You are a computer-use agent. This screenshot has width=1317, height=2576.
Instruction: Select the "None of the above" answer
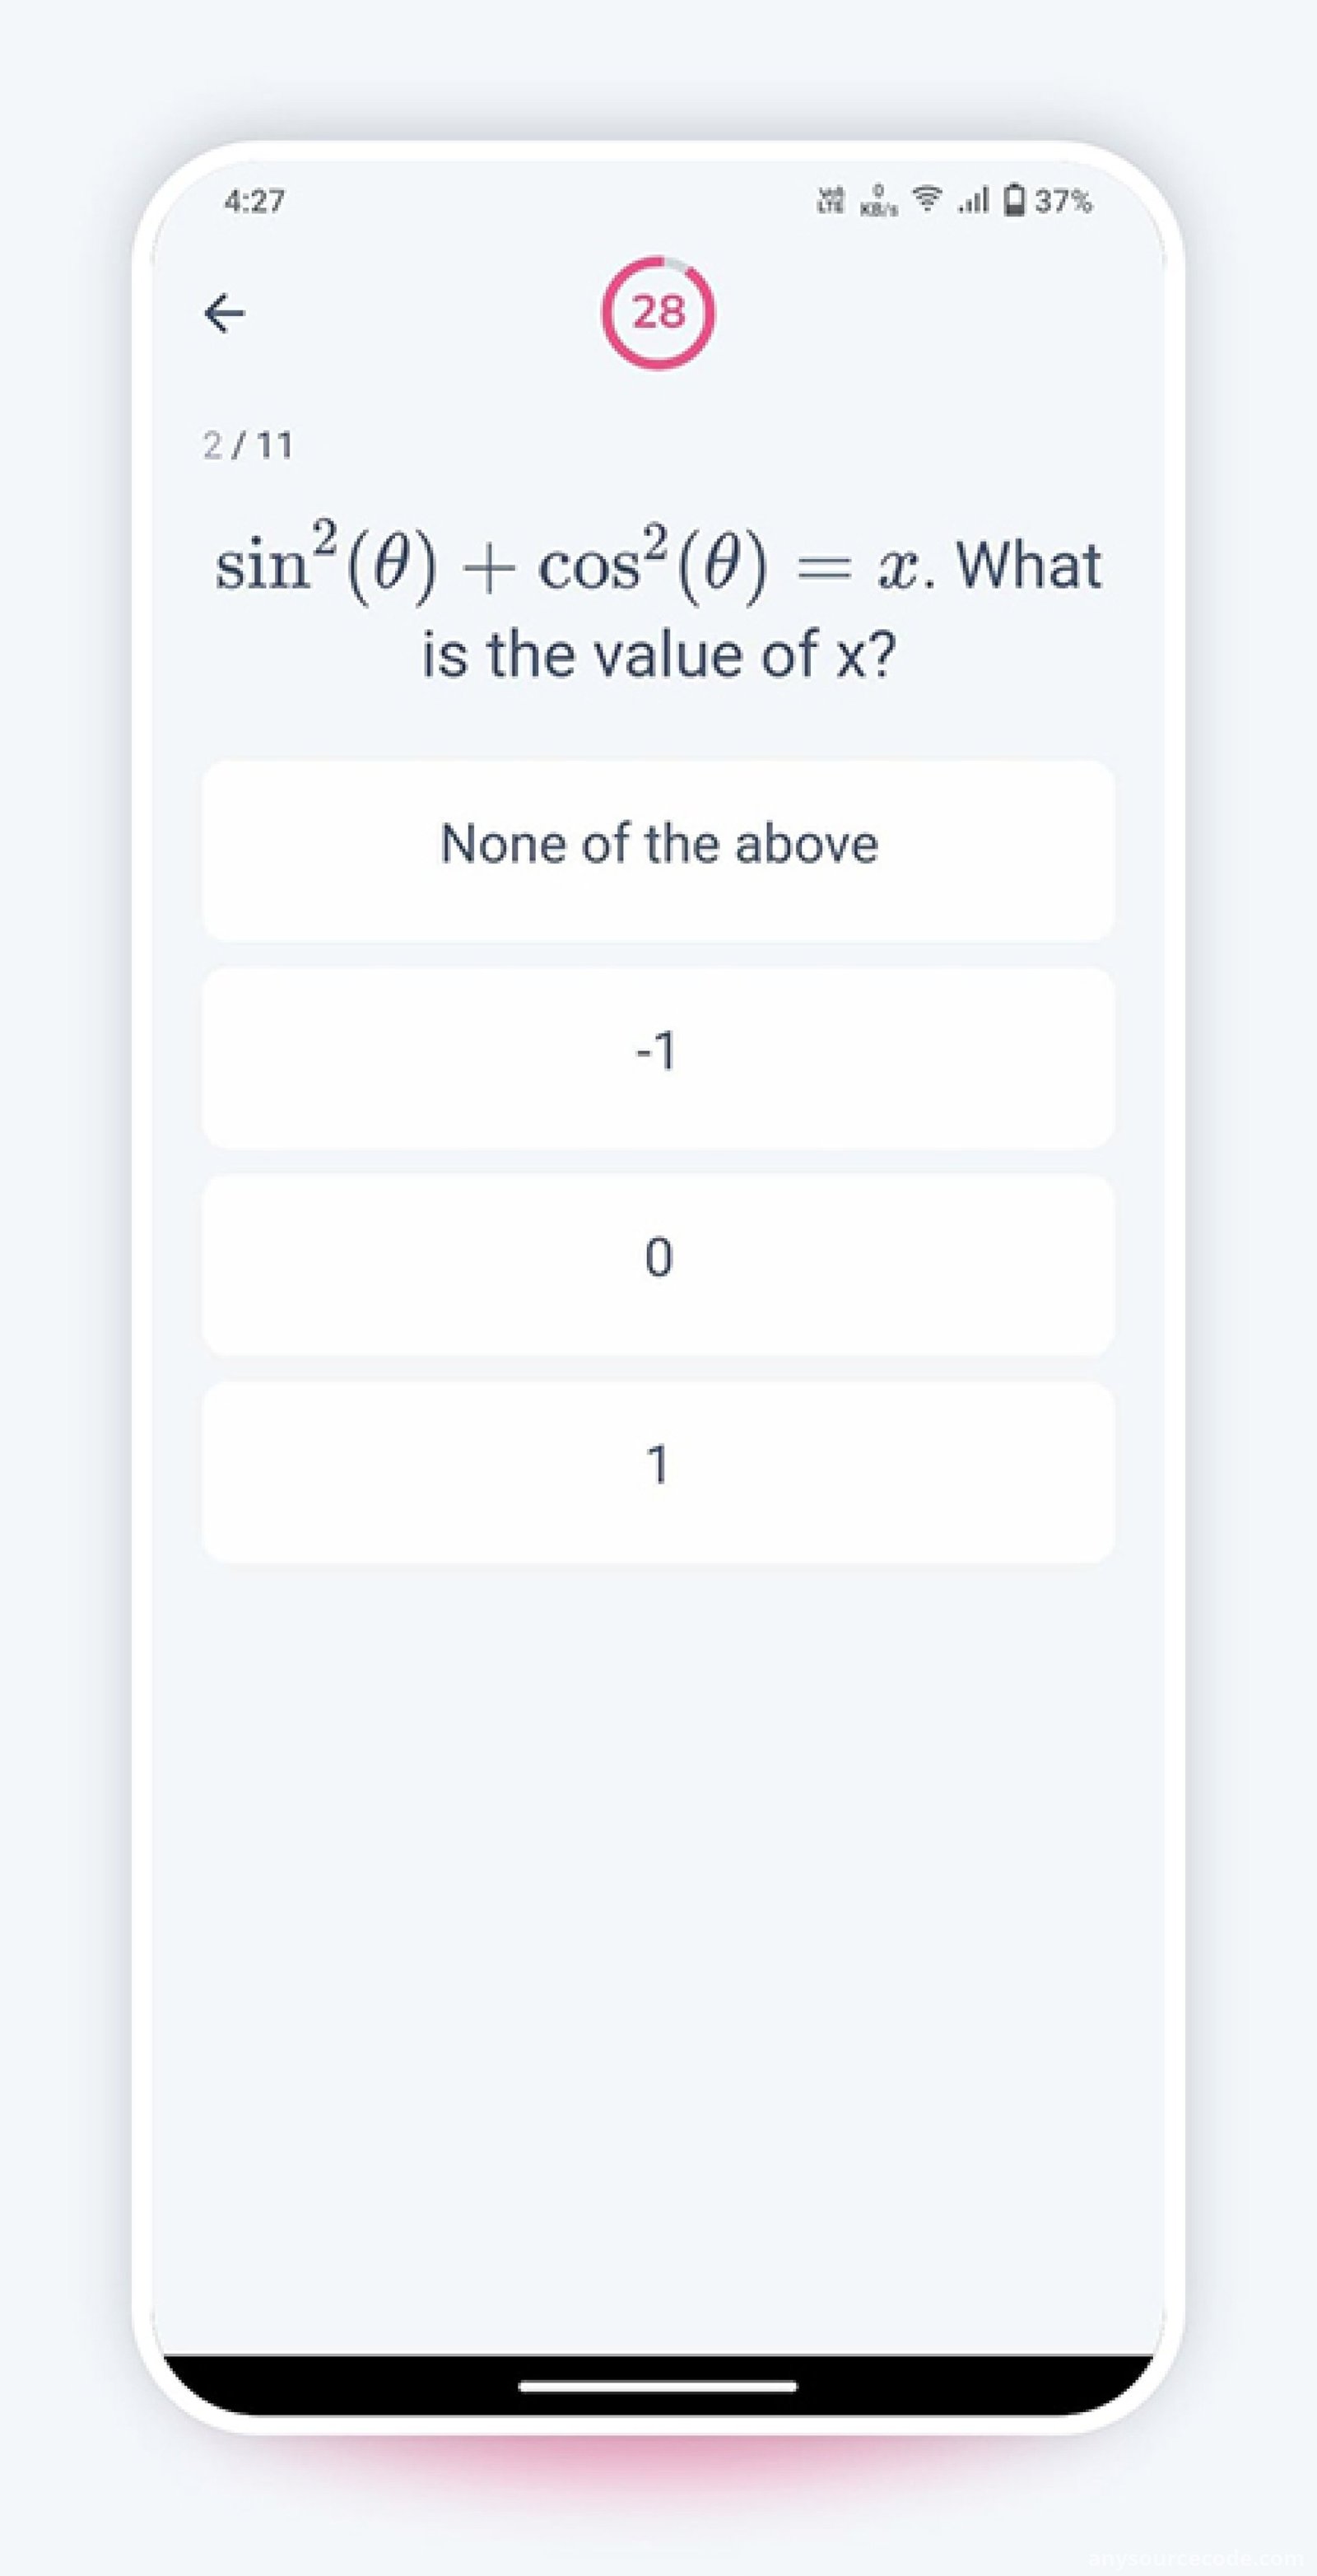pos(658,851)
